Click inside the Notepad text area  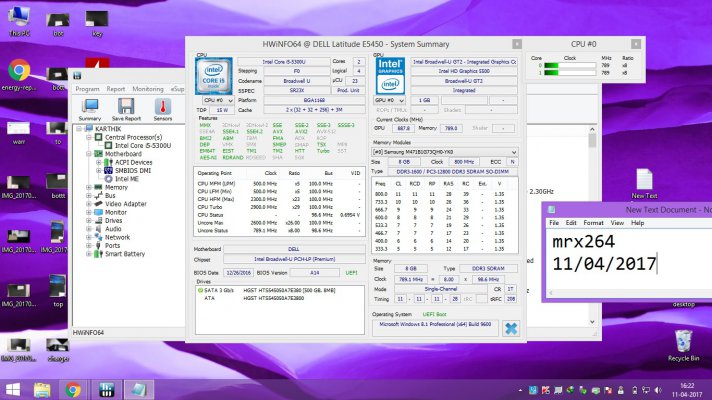[629, 258]
